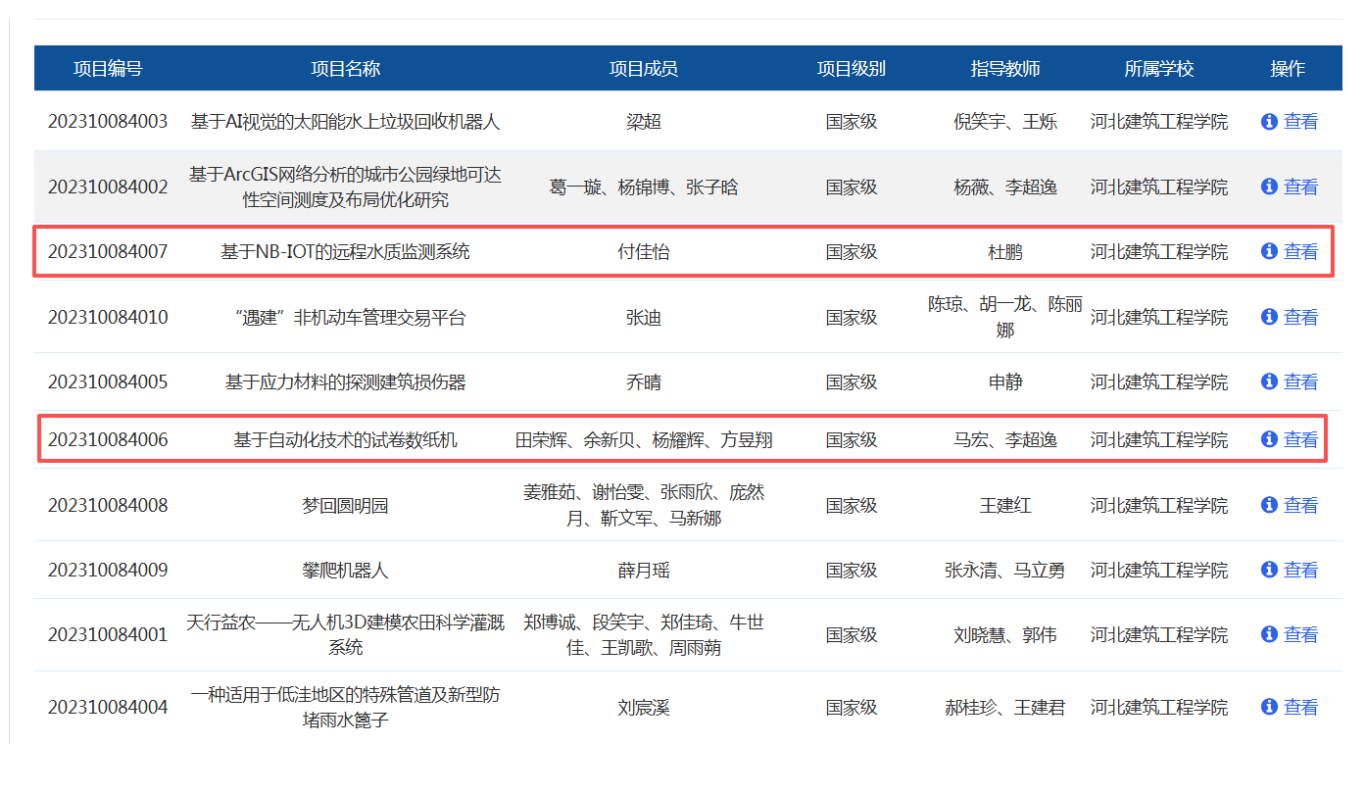Click the member name 付佳怡
1368x810 pixels.
[643, 252]
